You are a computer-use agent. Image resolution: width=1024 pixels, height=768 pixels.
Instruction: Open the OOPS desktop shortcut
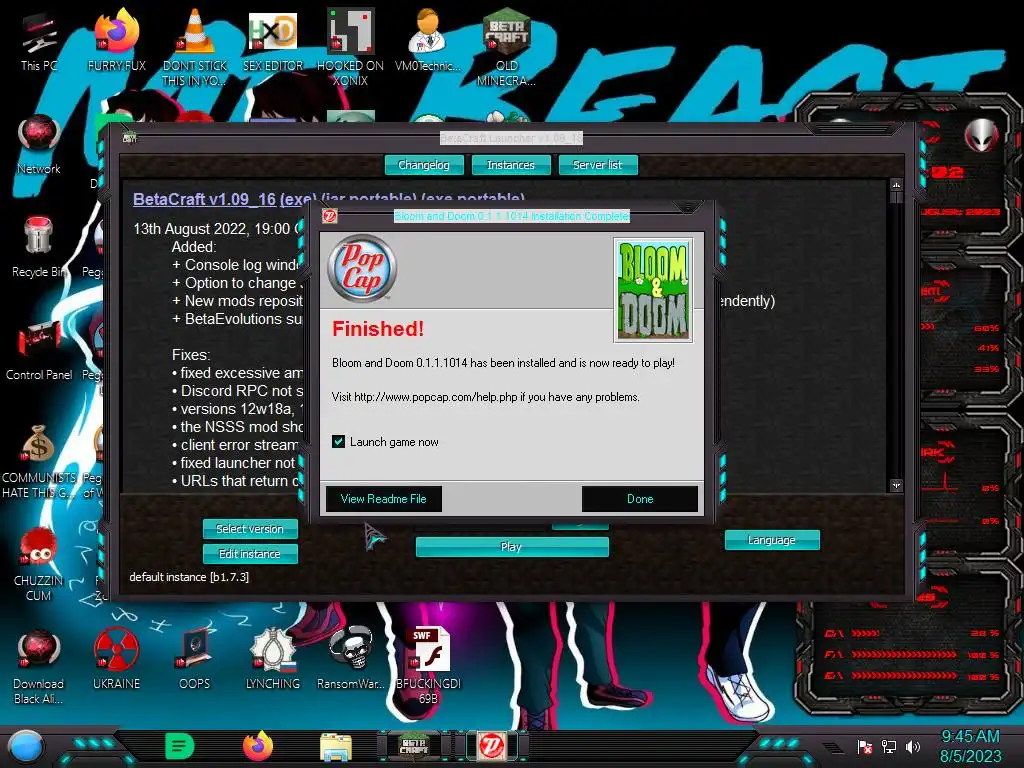click(194, 660)
